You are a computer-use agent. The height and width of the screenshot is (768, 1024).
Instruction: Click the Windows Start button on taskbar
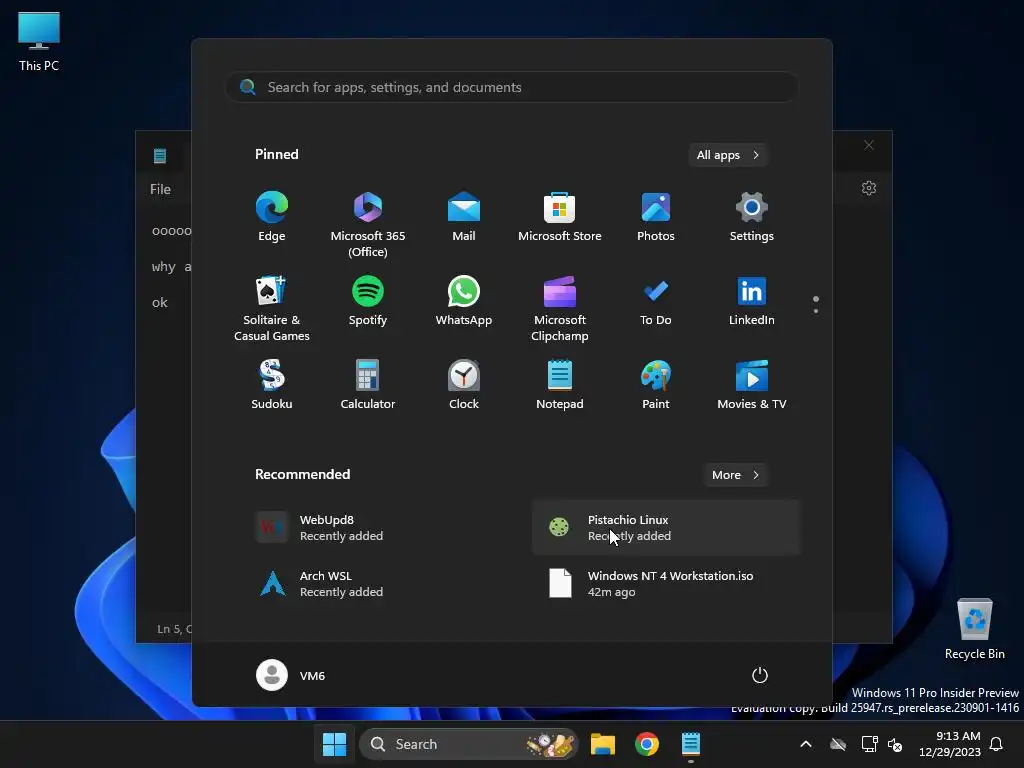334,744
